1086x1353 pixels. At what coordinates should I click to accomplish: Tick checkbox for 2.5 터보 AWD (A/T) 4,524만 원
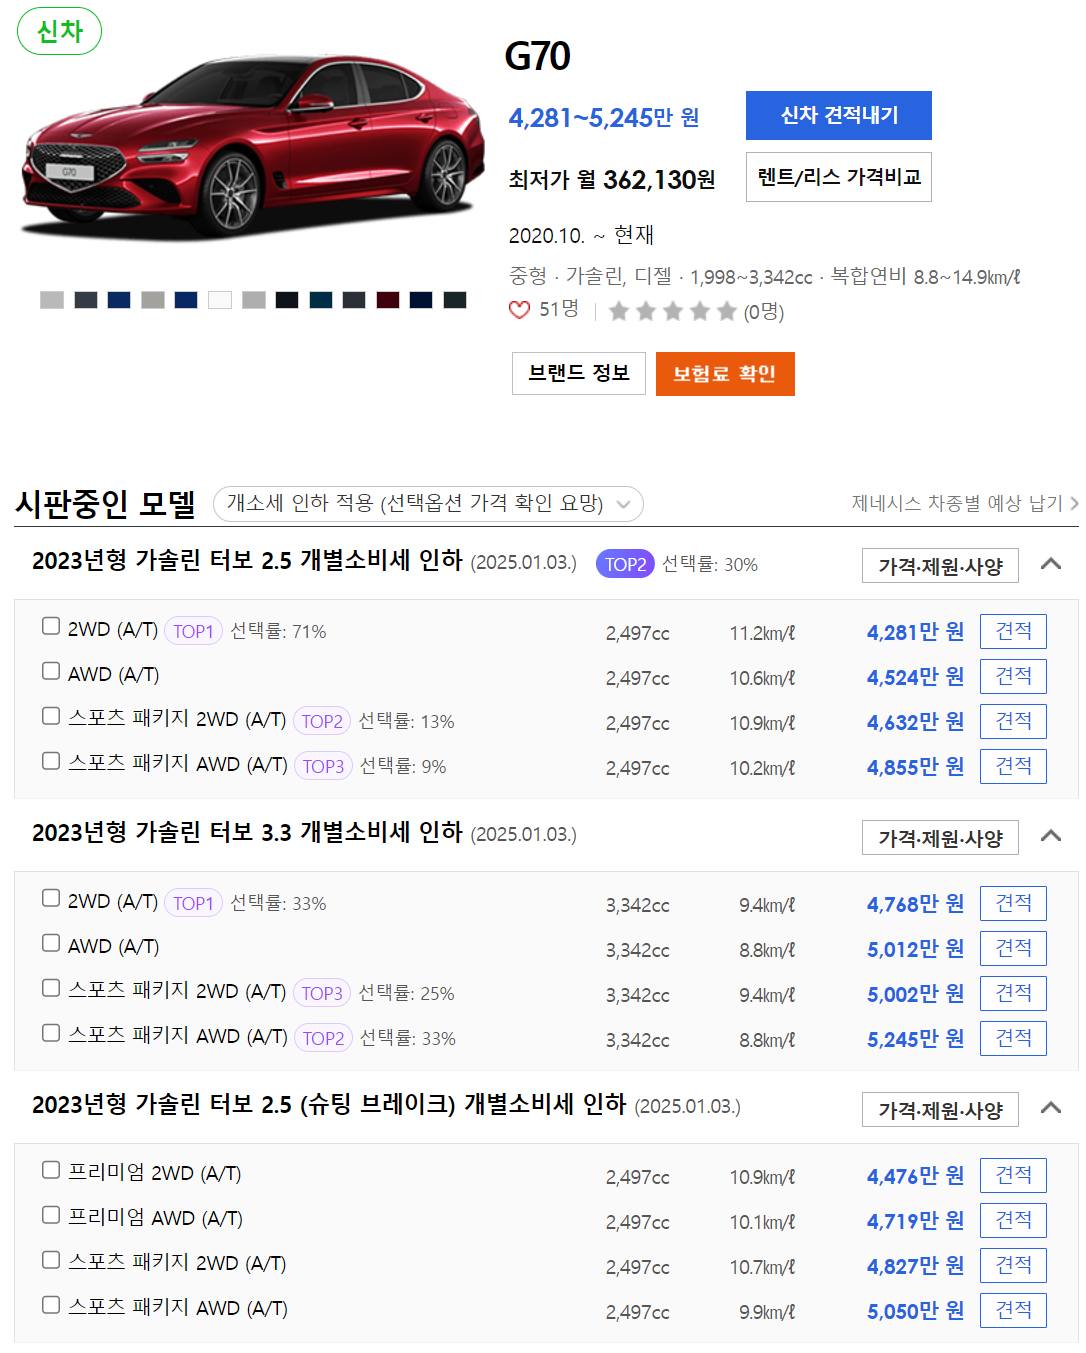click(x=51, y=671)
